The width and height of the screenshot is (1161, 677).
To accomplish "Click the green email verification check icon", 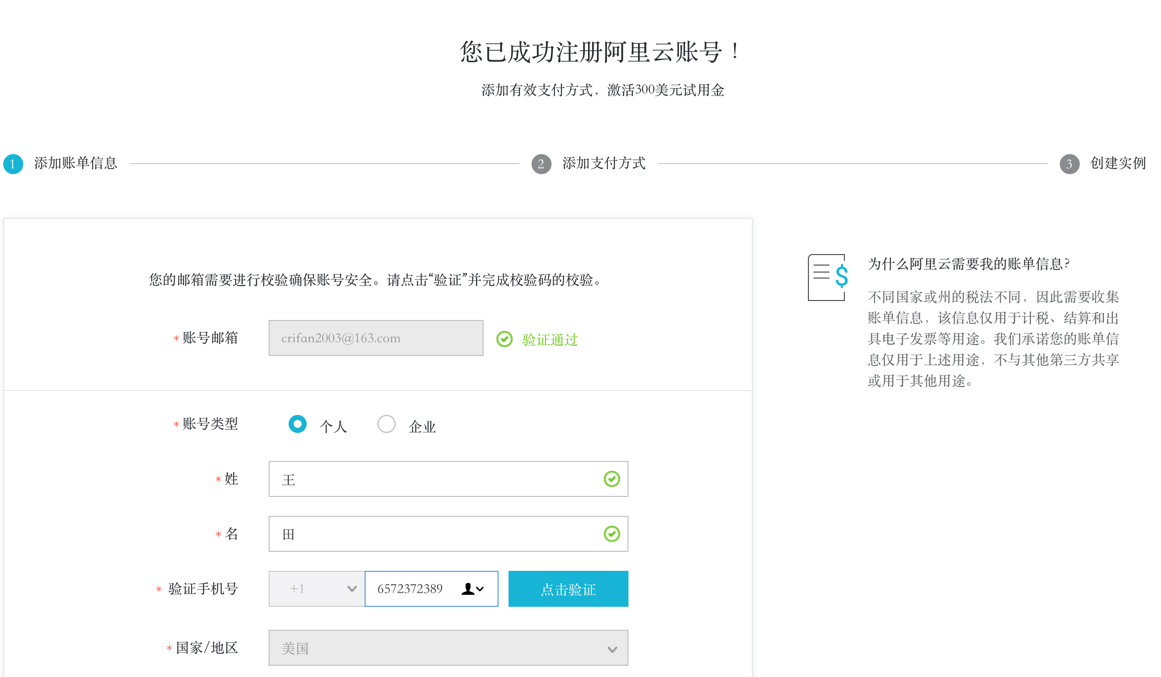I will pyautogui.click(x=505, y=339).
